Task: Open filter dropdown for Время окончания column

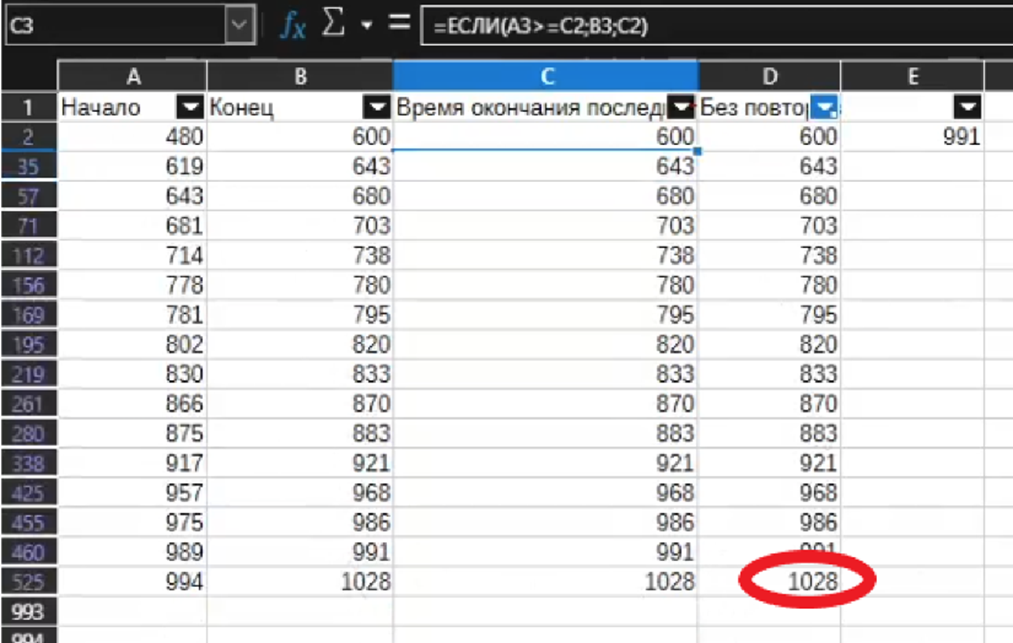Action: (681, 108)
